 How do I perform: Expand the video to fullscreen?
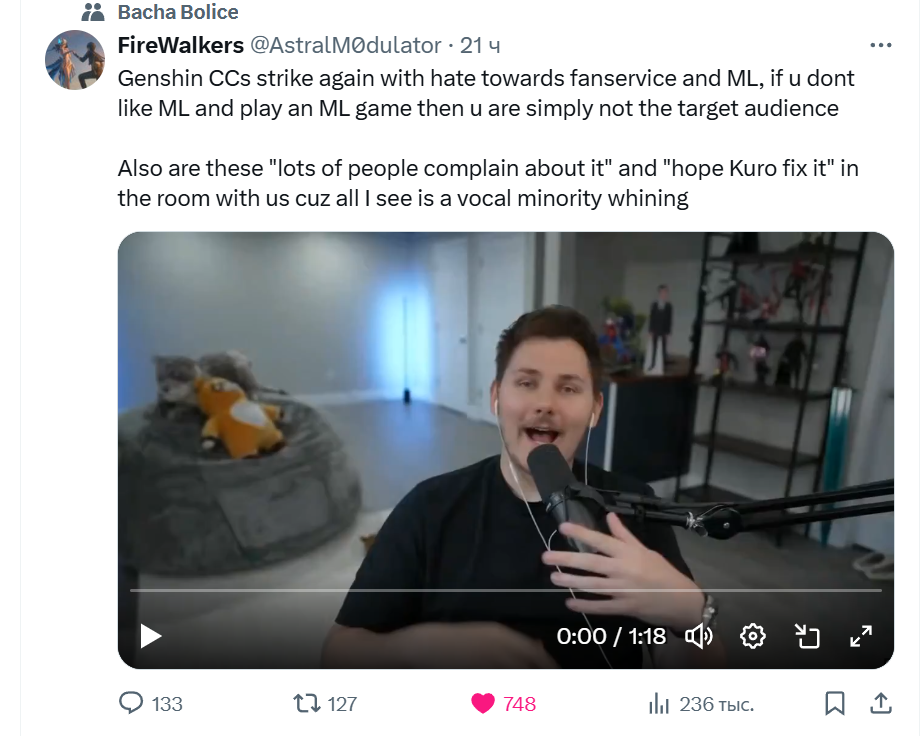(861, 636)
